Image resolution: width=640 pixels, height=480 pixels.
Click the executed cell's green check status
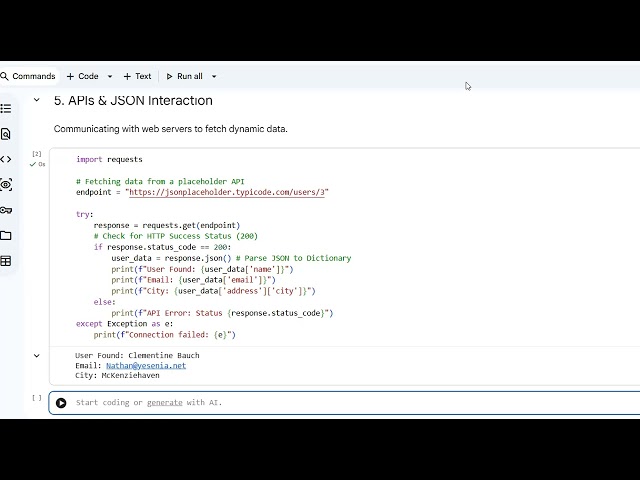tap(33, 164)
